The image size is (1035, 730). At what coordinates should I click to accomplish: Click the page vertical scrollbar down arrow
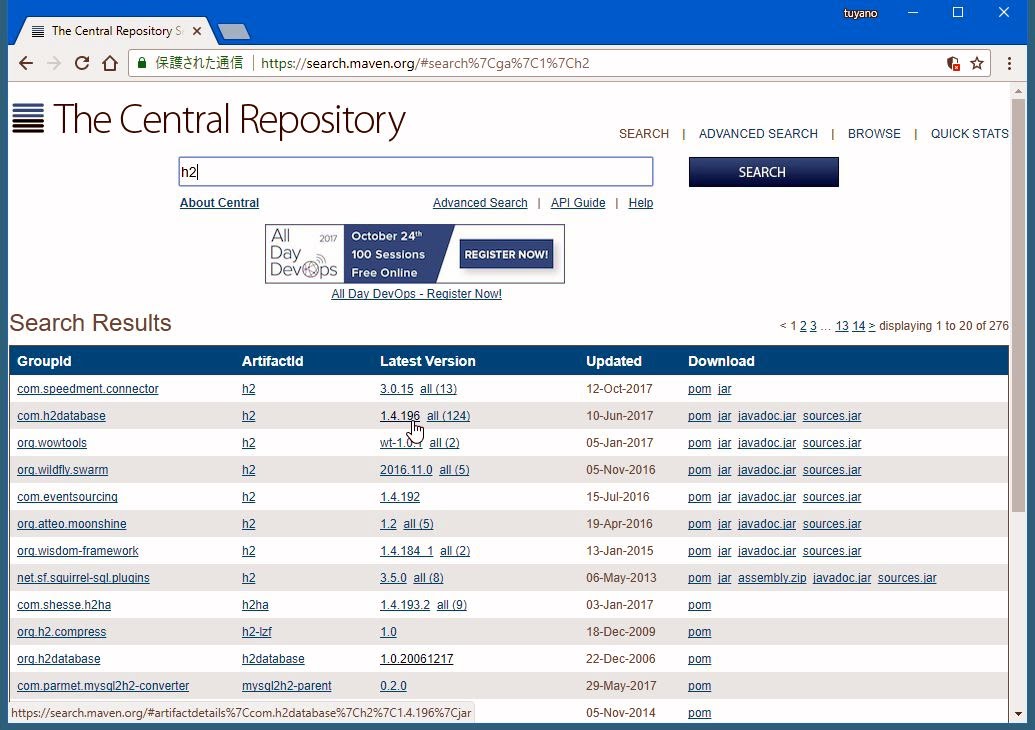click(x=1018, y=713)
